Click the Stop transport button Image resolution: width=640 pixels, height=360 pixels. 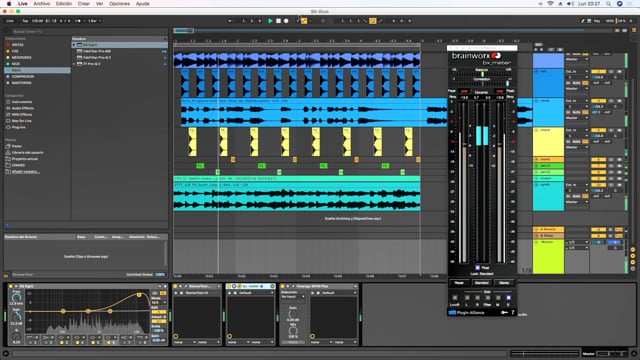tap(278, 21)
